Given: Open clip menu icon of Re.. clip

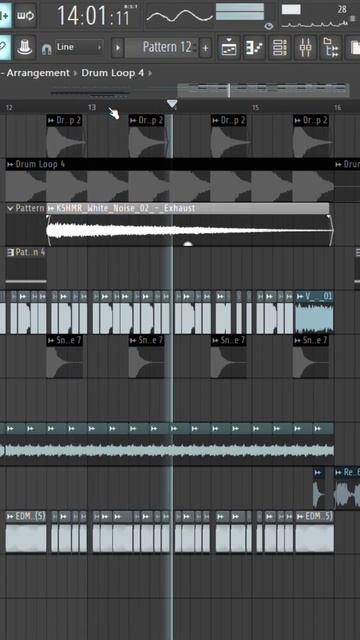Looking at the screenshot, I should pyautogui.click(x=339, y=473).
